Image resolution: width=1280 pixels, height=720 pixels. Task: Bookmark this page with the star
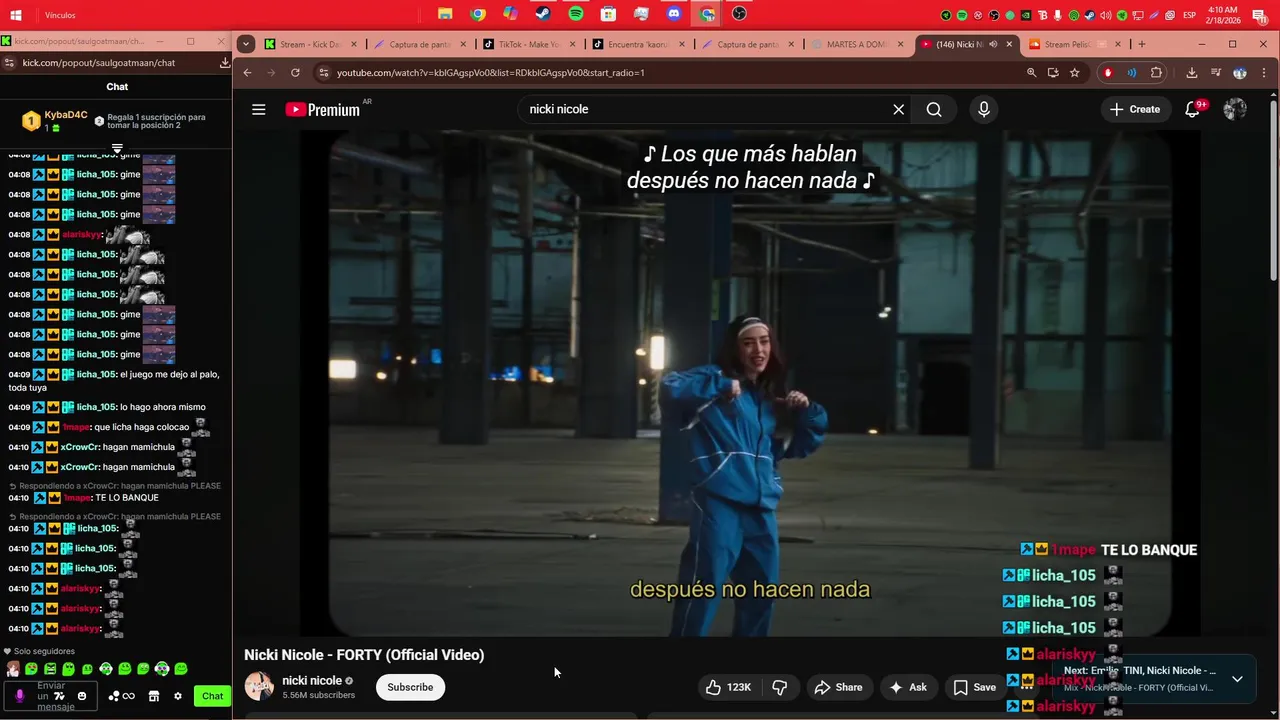click(x=1074, y=73)
